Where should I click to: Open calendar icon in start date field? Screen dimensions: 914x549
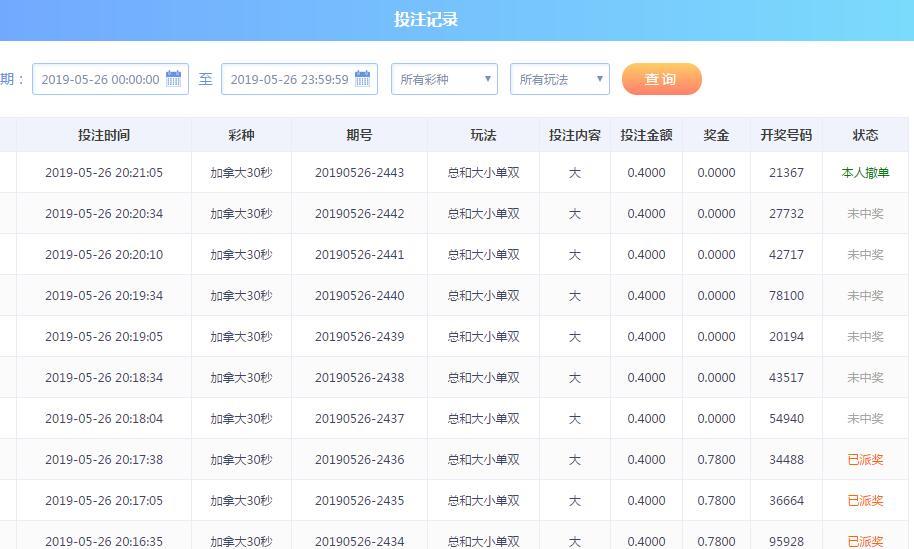(174, 79)
